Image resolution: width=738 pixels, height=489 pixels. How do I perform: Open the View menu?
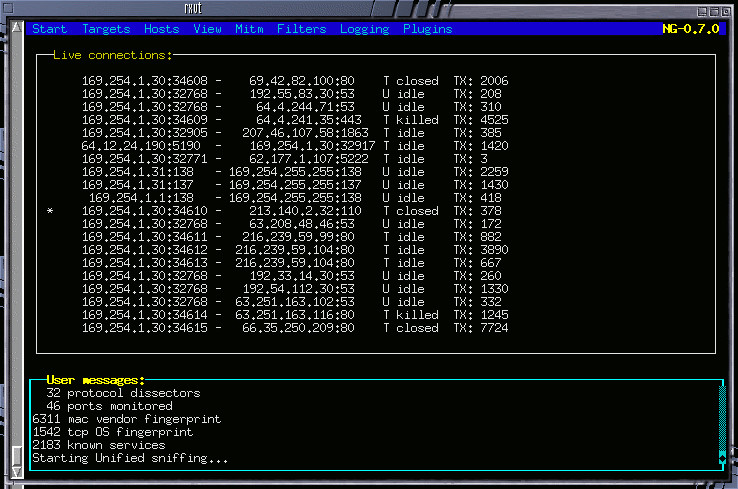(x=207, y=29)
